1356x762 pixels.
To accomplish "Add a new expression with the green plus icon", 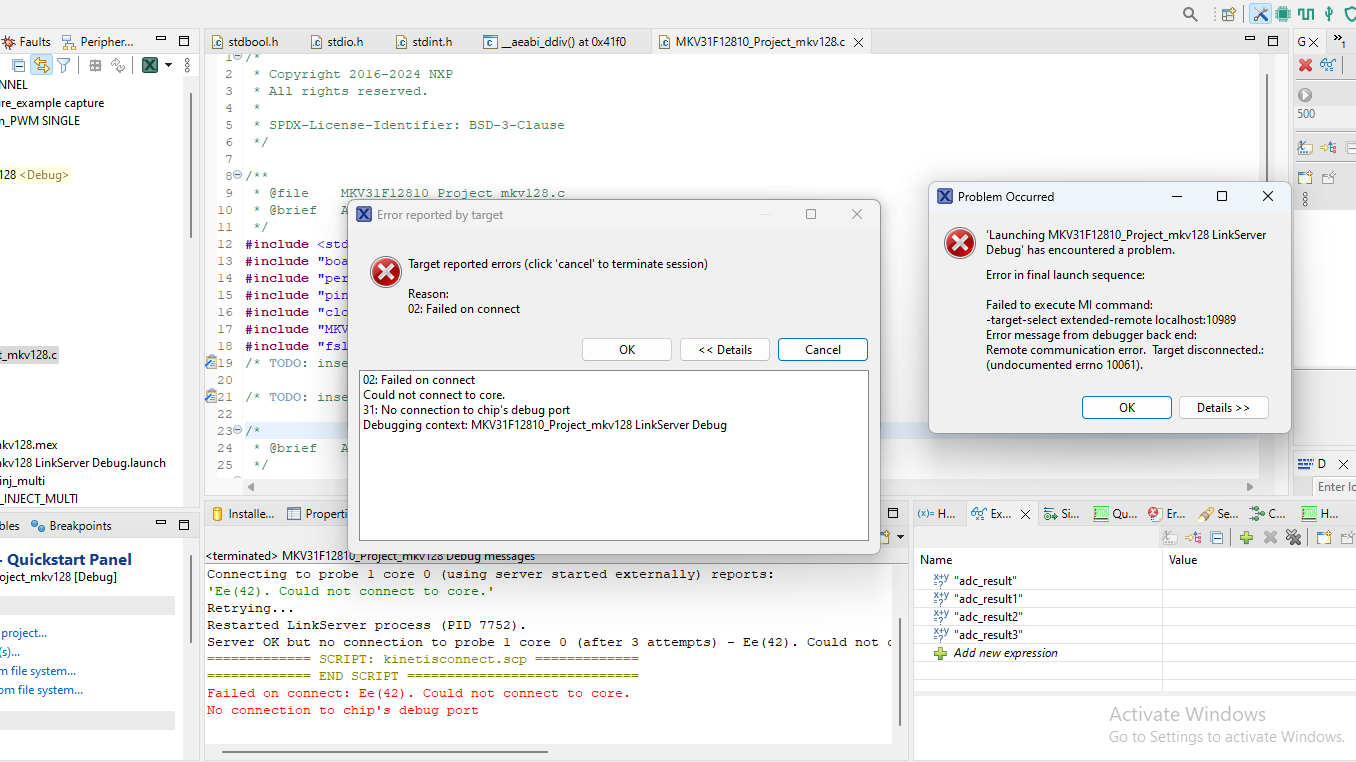I will click(x=1245, y=537).
